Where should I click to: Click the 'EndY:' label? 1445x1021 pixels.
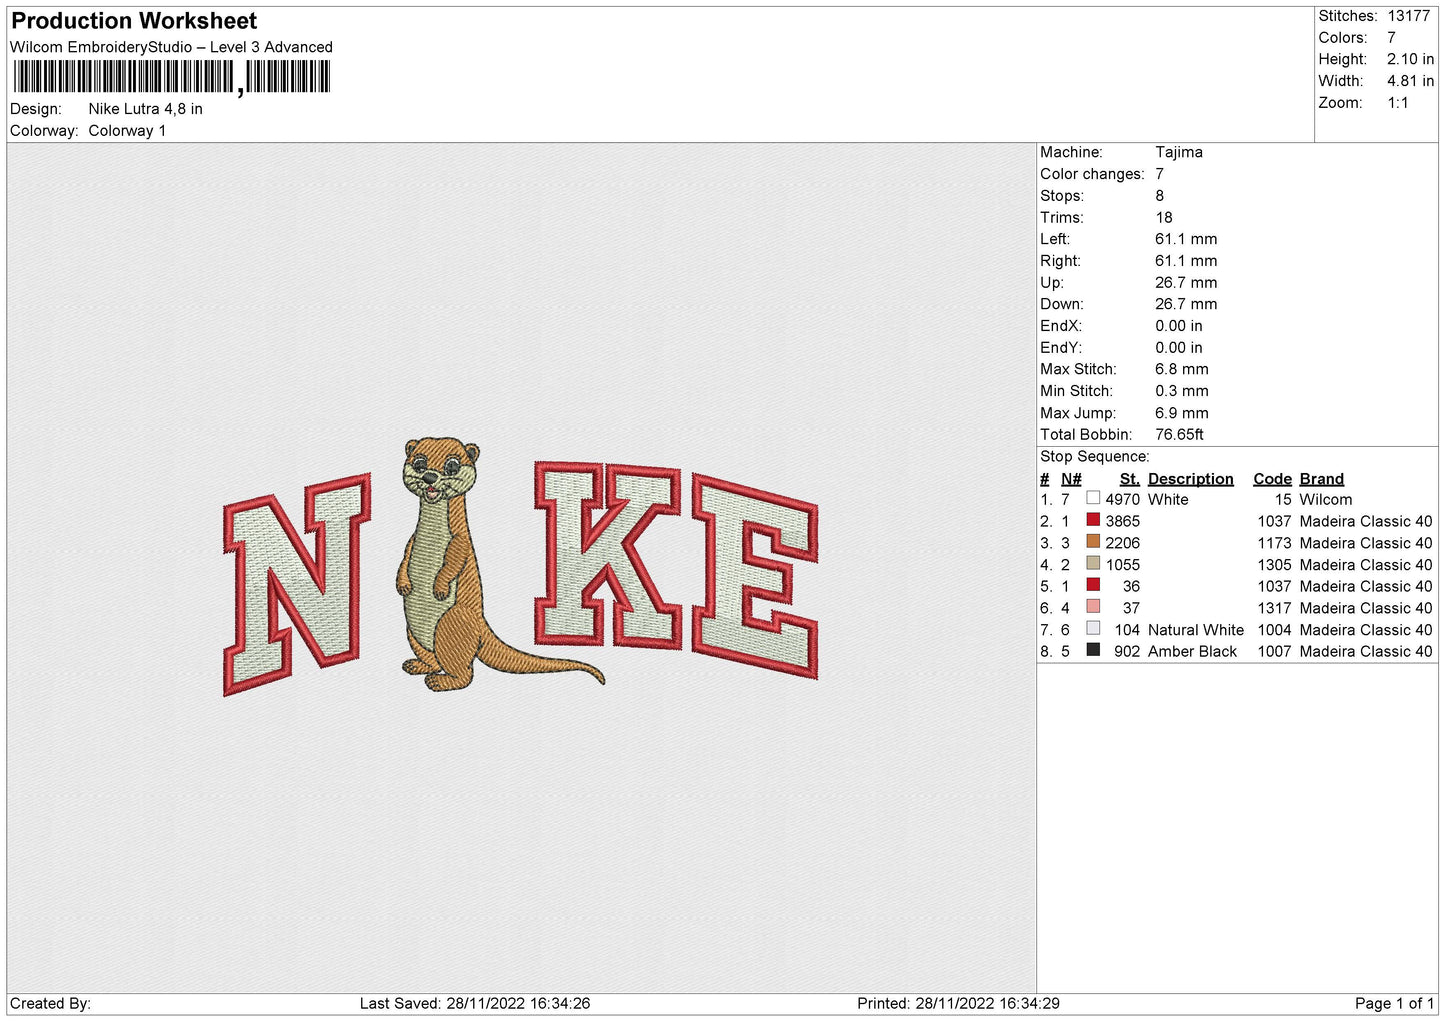click(x=1061, y=348)
